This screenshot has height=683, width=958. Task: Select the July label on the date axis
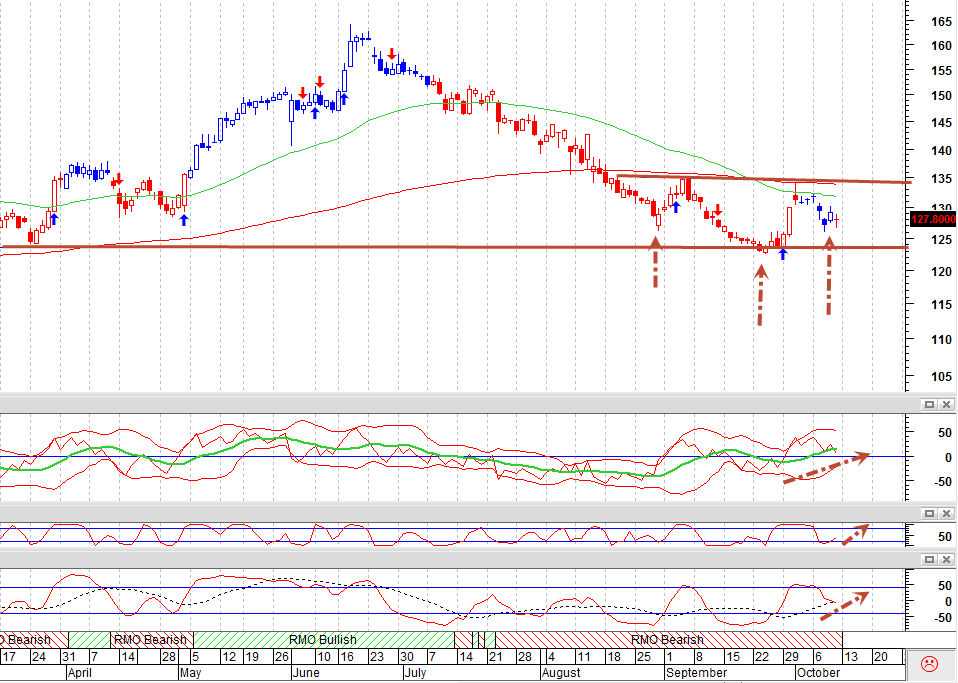click(415, 673)
